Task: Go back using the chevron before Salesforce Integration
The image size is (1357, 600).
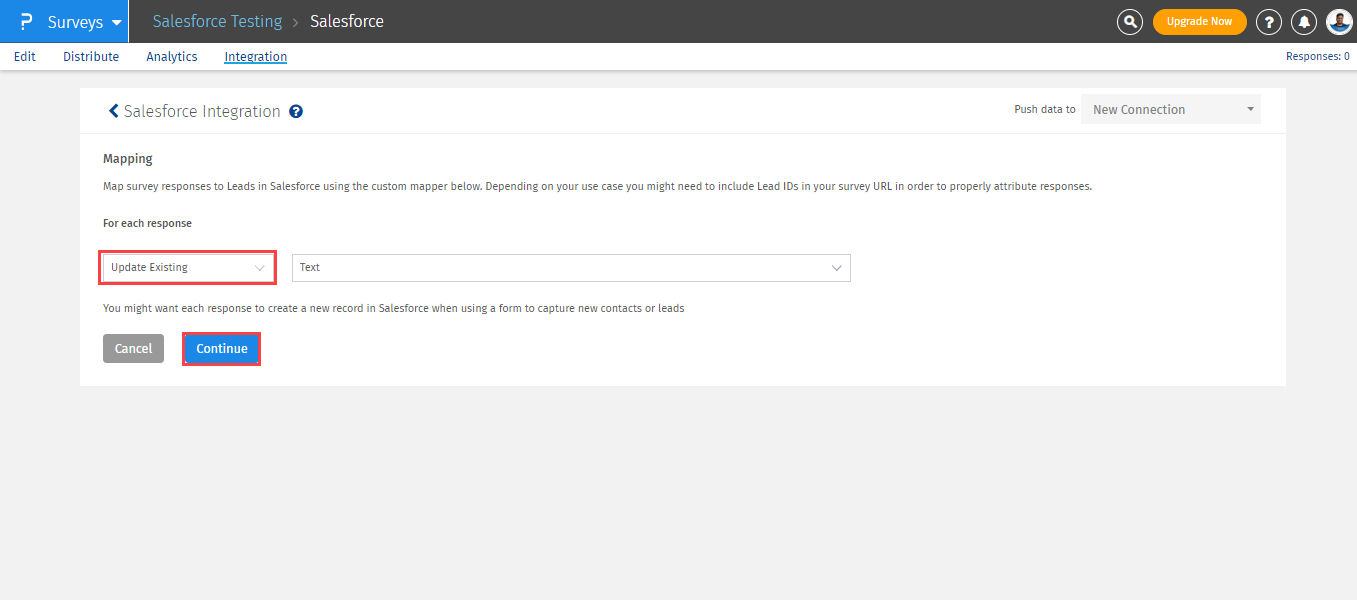Action: click(x=113, y=111)
